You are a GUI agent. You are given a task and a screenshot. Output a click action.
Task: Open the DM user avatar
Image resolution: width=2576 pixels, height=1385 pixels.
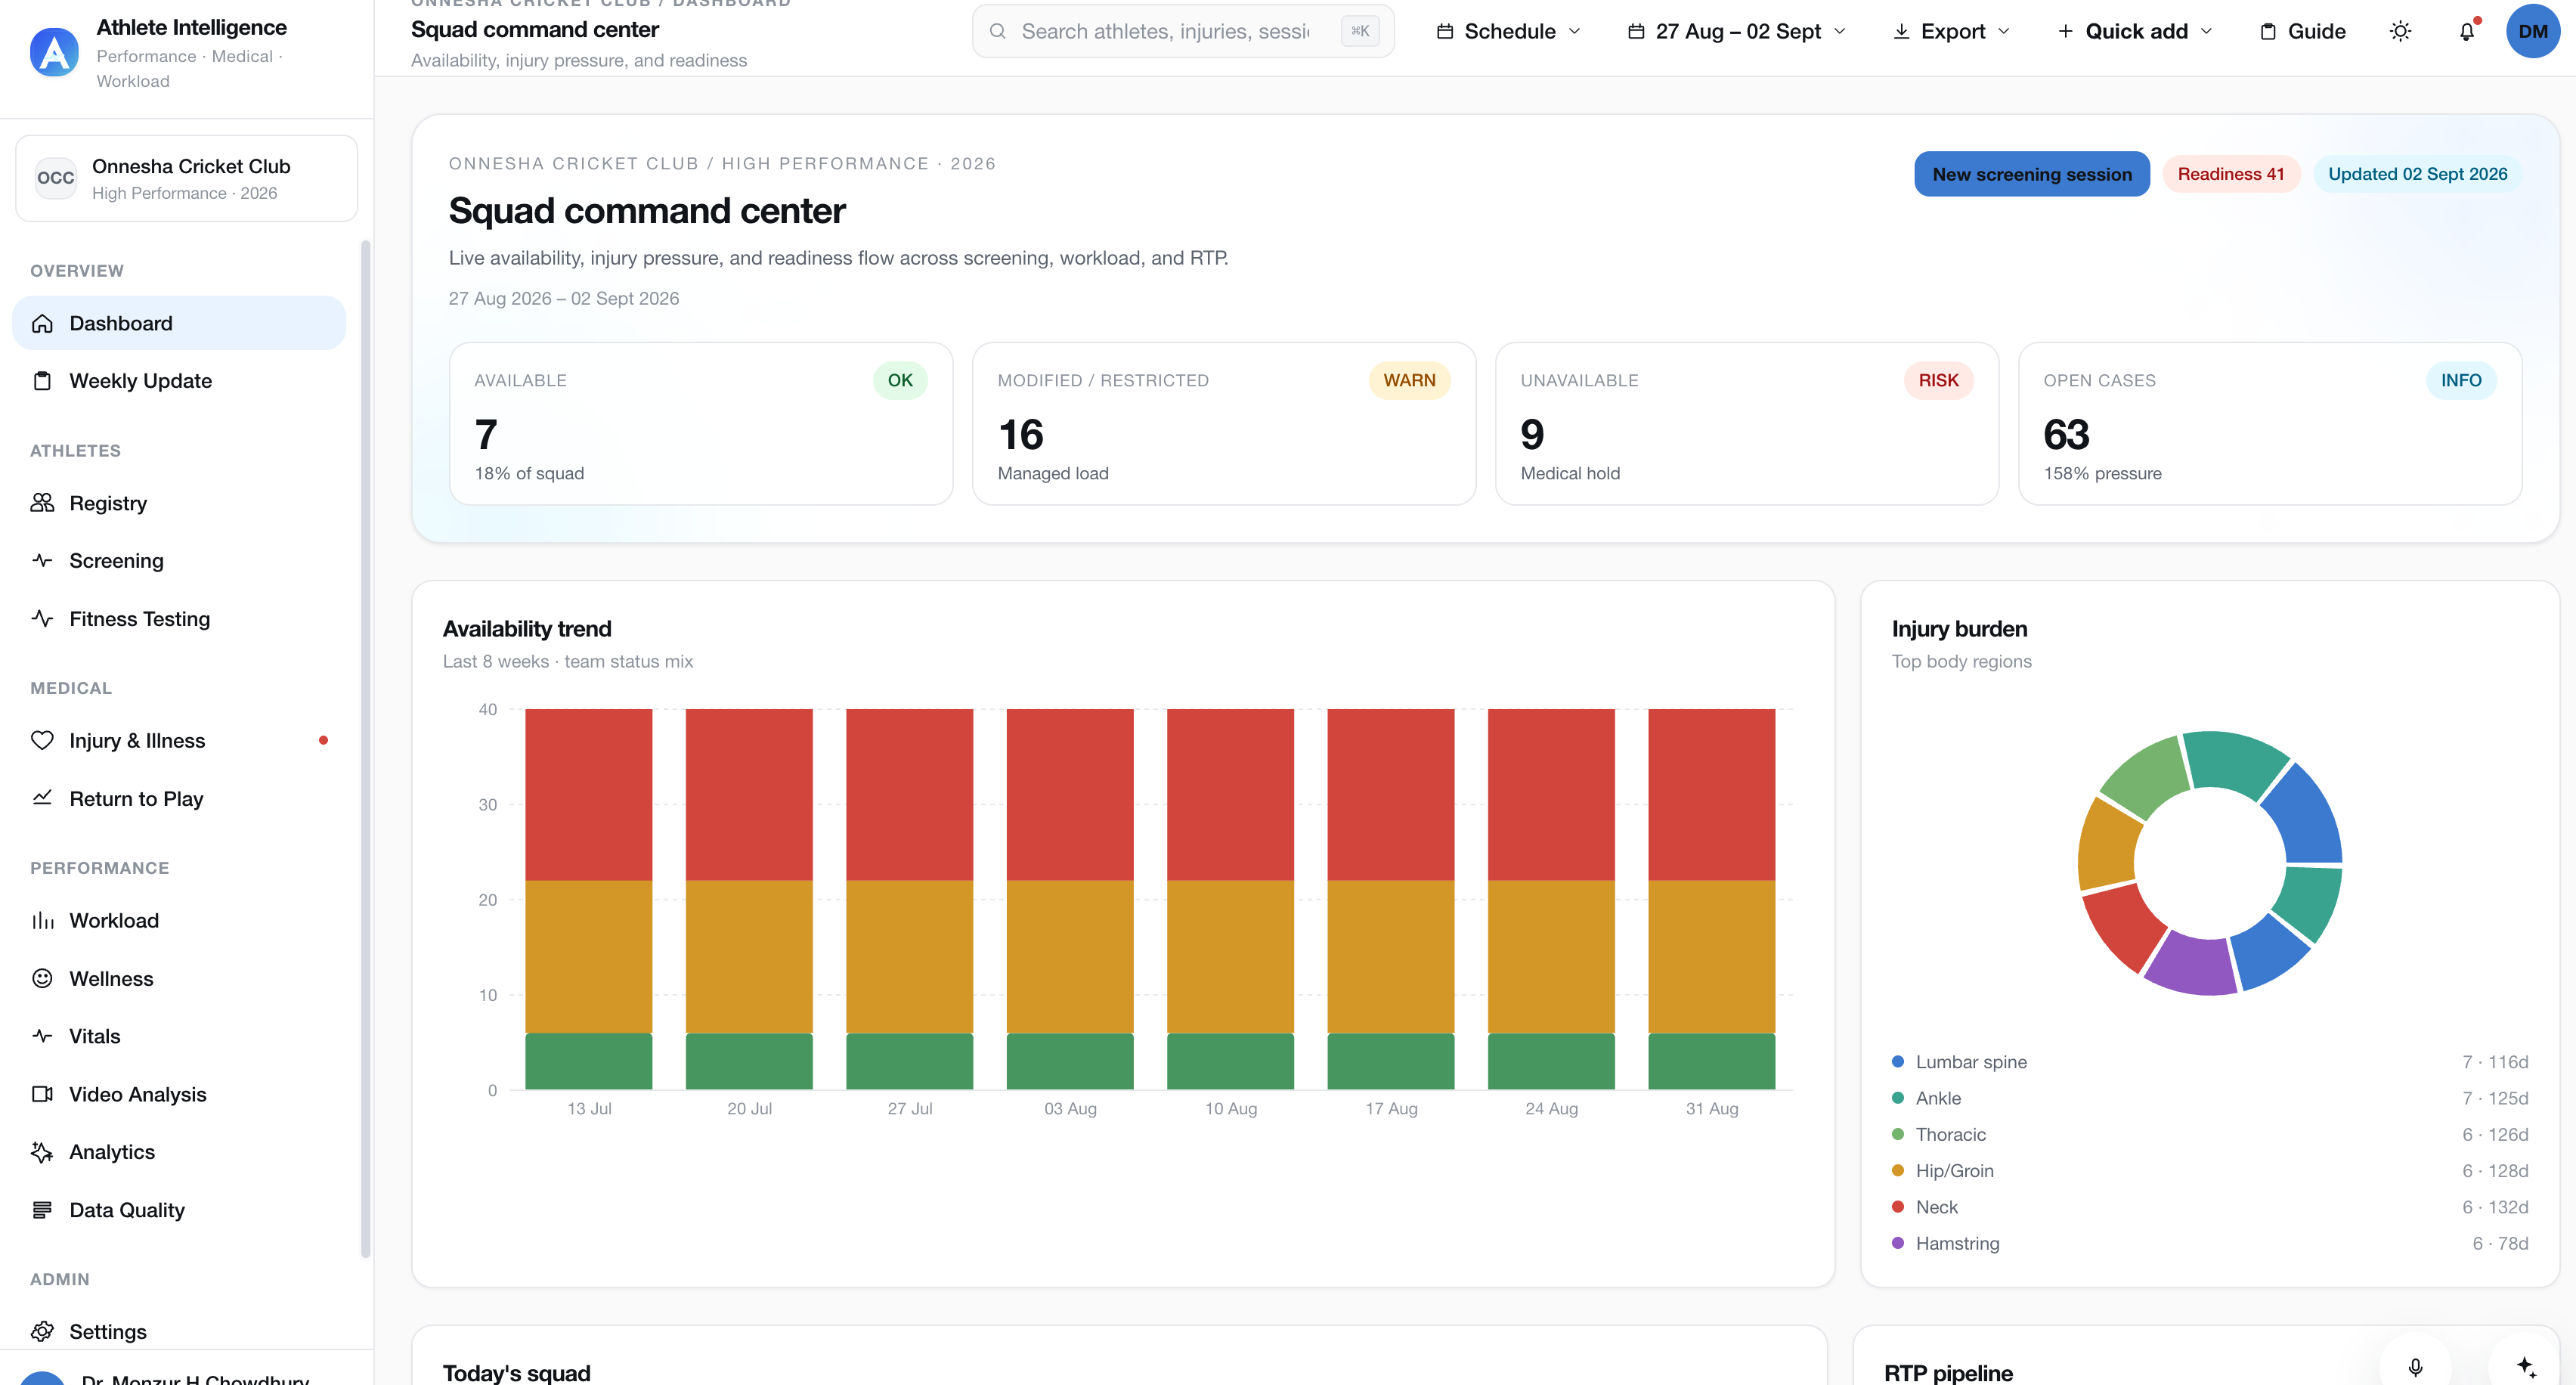pyautogui.click(x=2533, y=31)
